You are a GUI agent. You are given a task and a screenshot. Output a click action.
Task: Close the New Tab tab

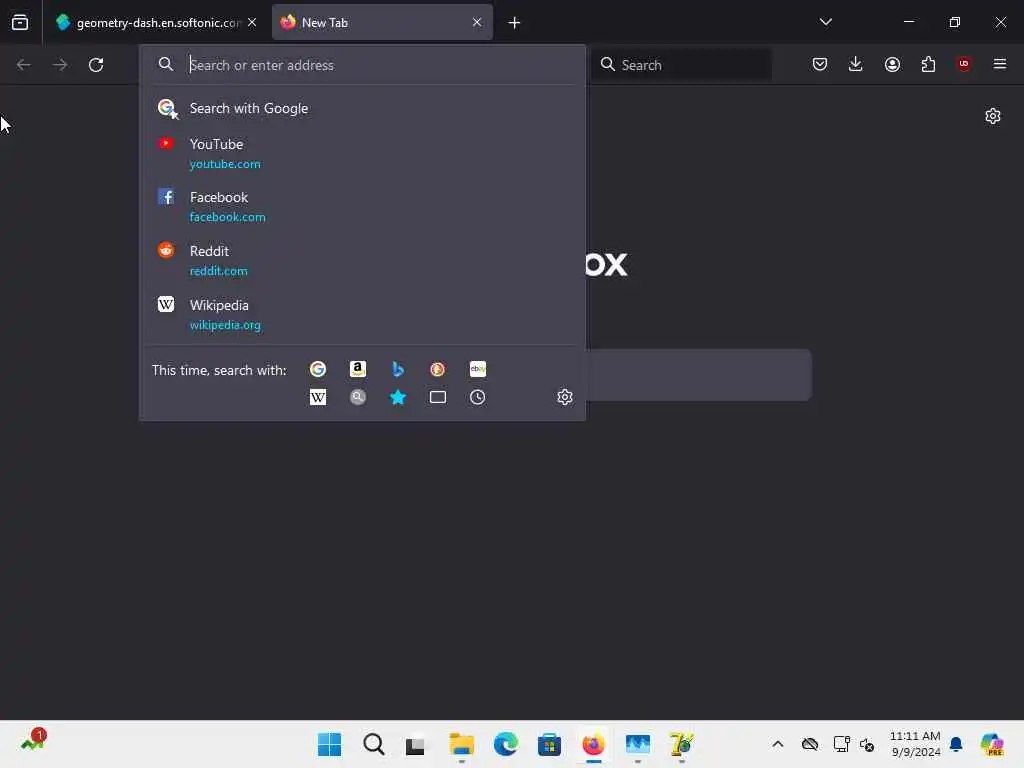pos(477,22)
